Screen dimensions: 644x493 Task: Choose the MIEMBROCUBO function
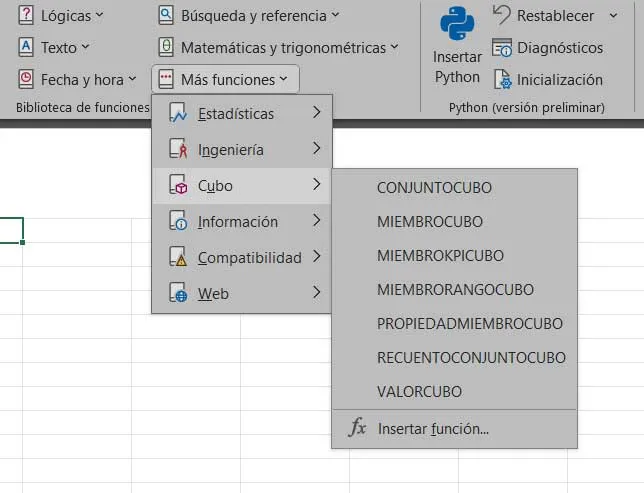tap(454, 222)
